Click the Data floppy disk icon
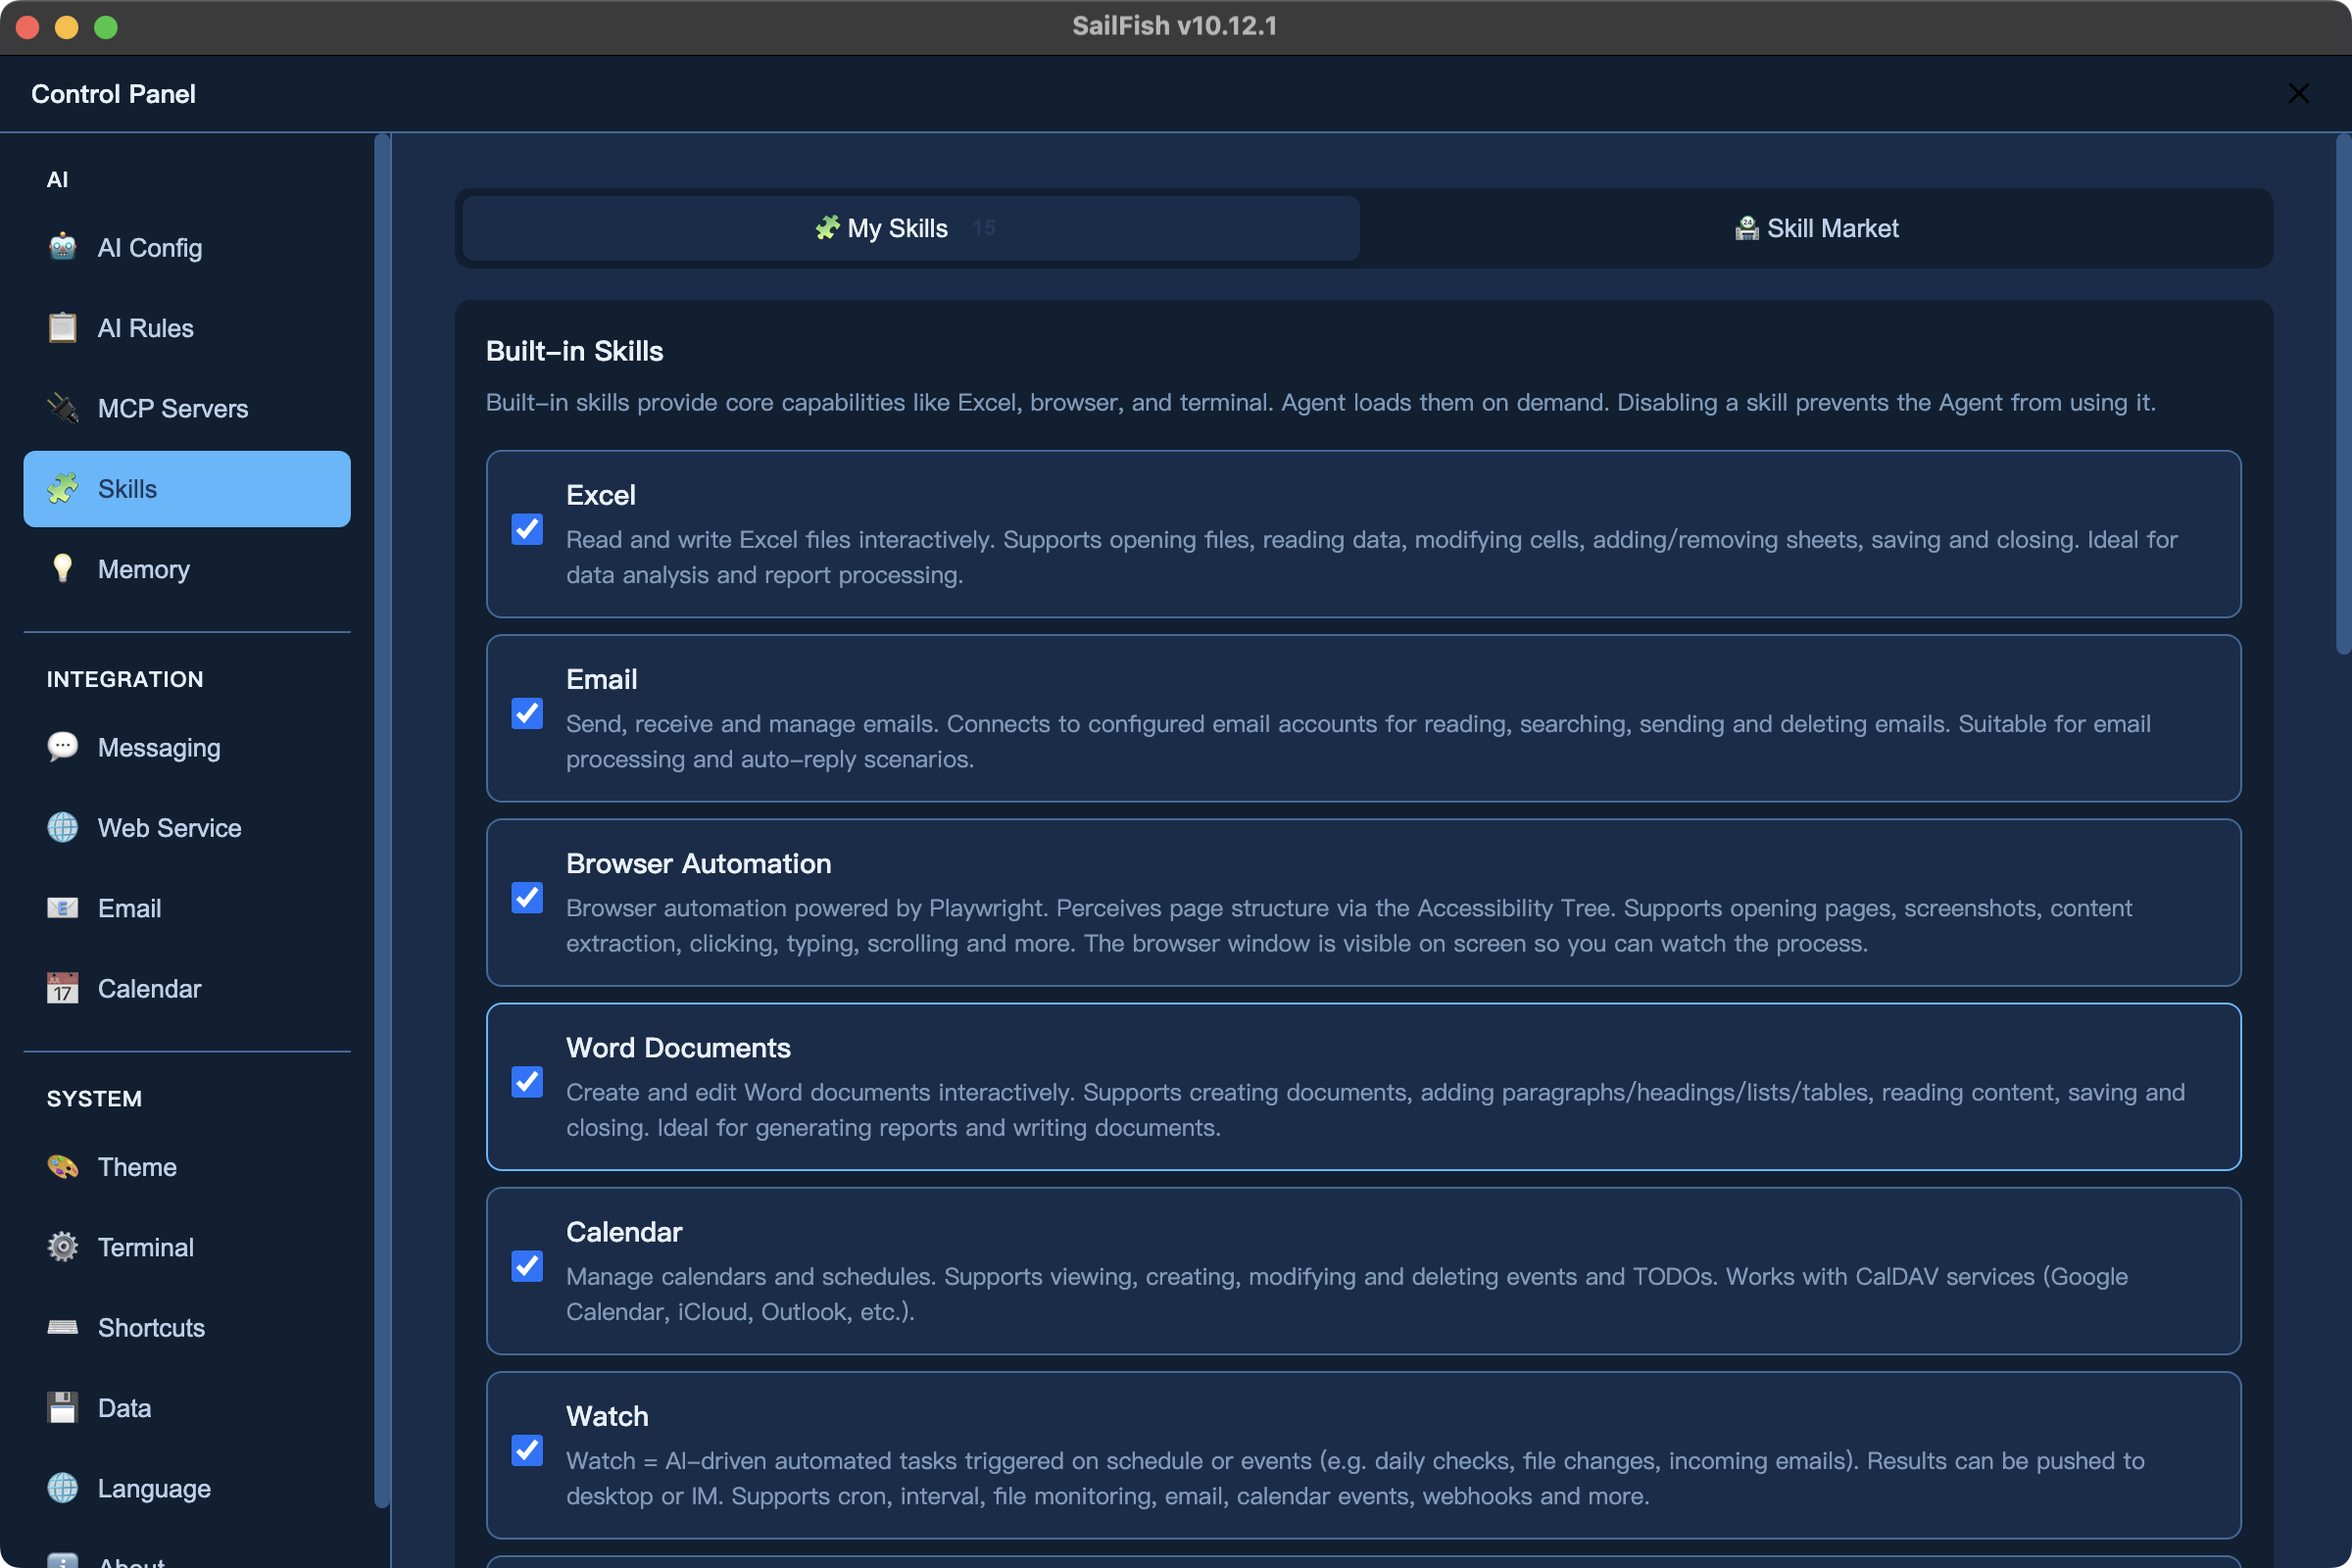The width and height of the screenshot is (2352, 1568). [x=62, y=1408]
